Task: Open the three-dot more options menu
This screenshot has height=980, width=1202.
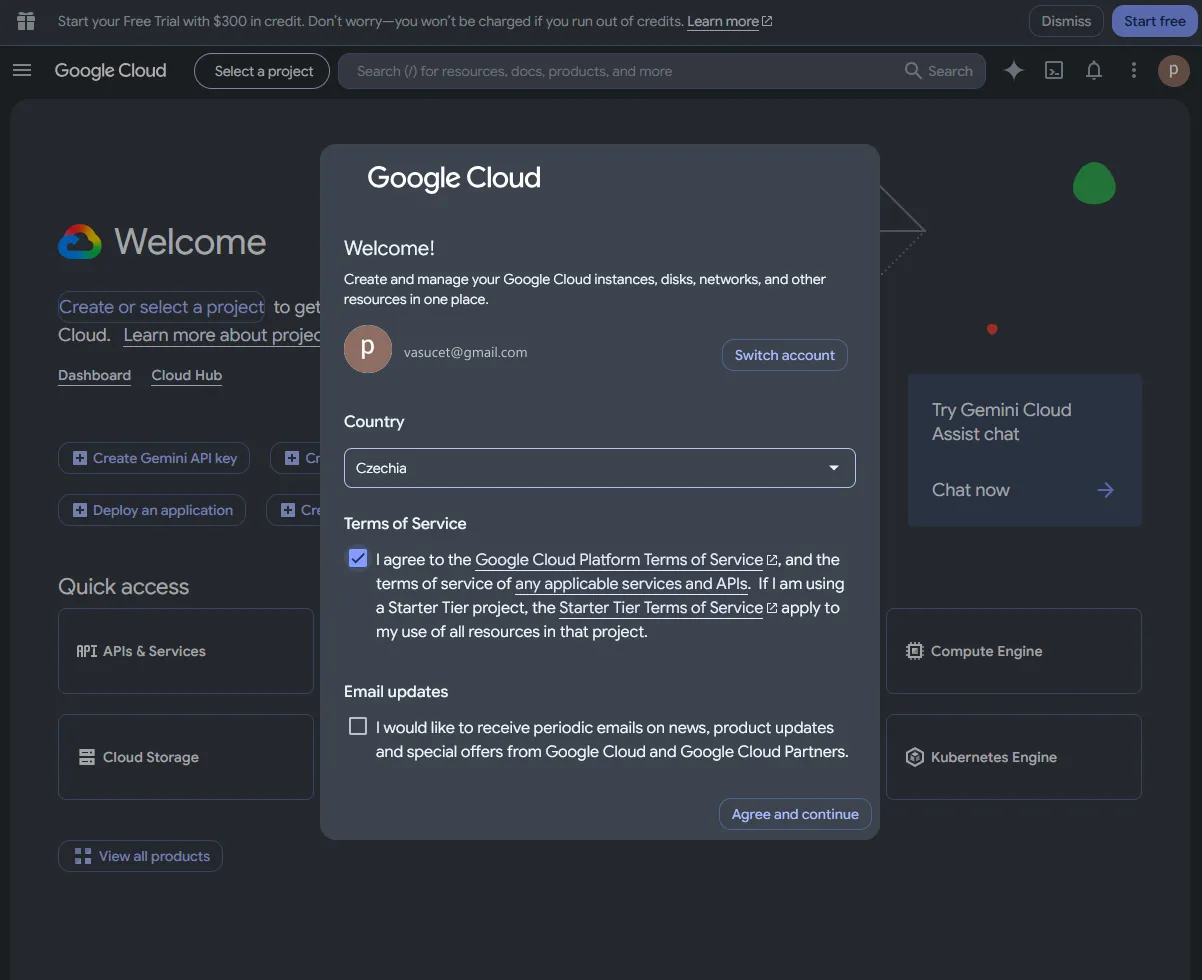Action: coord(1133,70)
